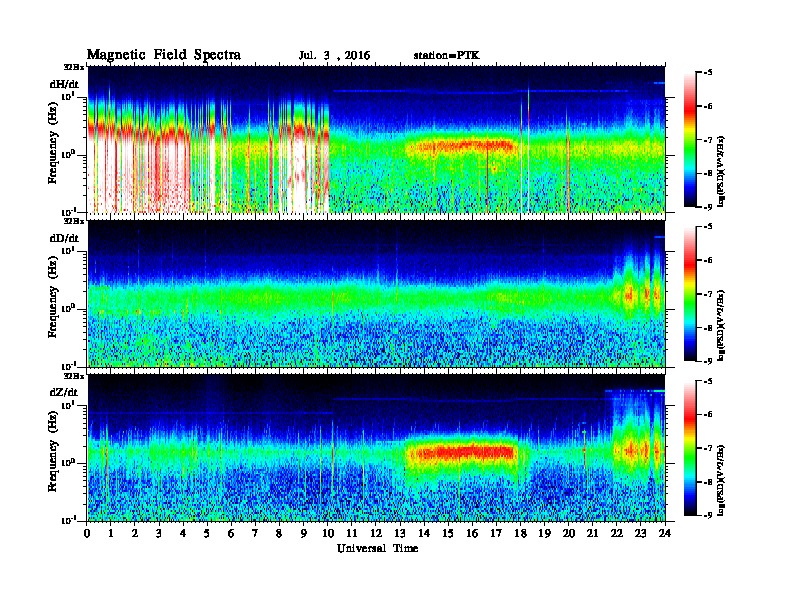Click the log(PSD) units label of the dH/dt color bar
The height and width of the screenshot is (612, 792).
pos(722,171)
